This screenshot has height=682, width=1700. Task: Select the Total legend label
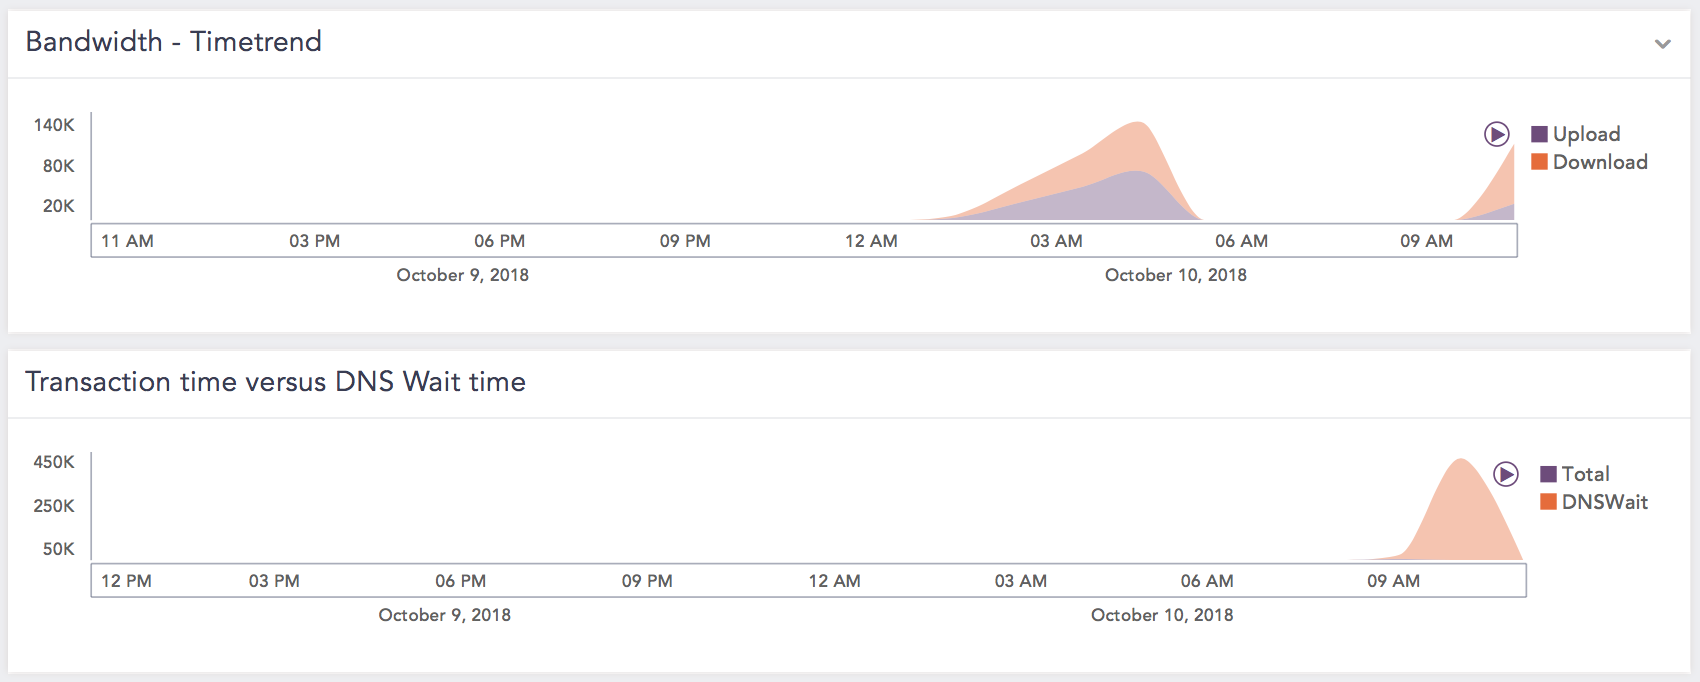[x=1586, y=474]
